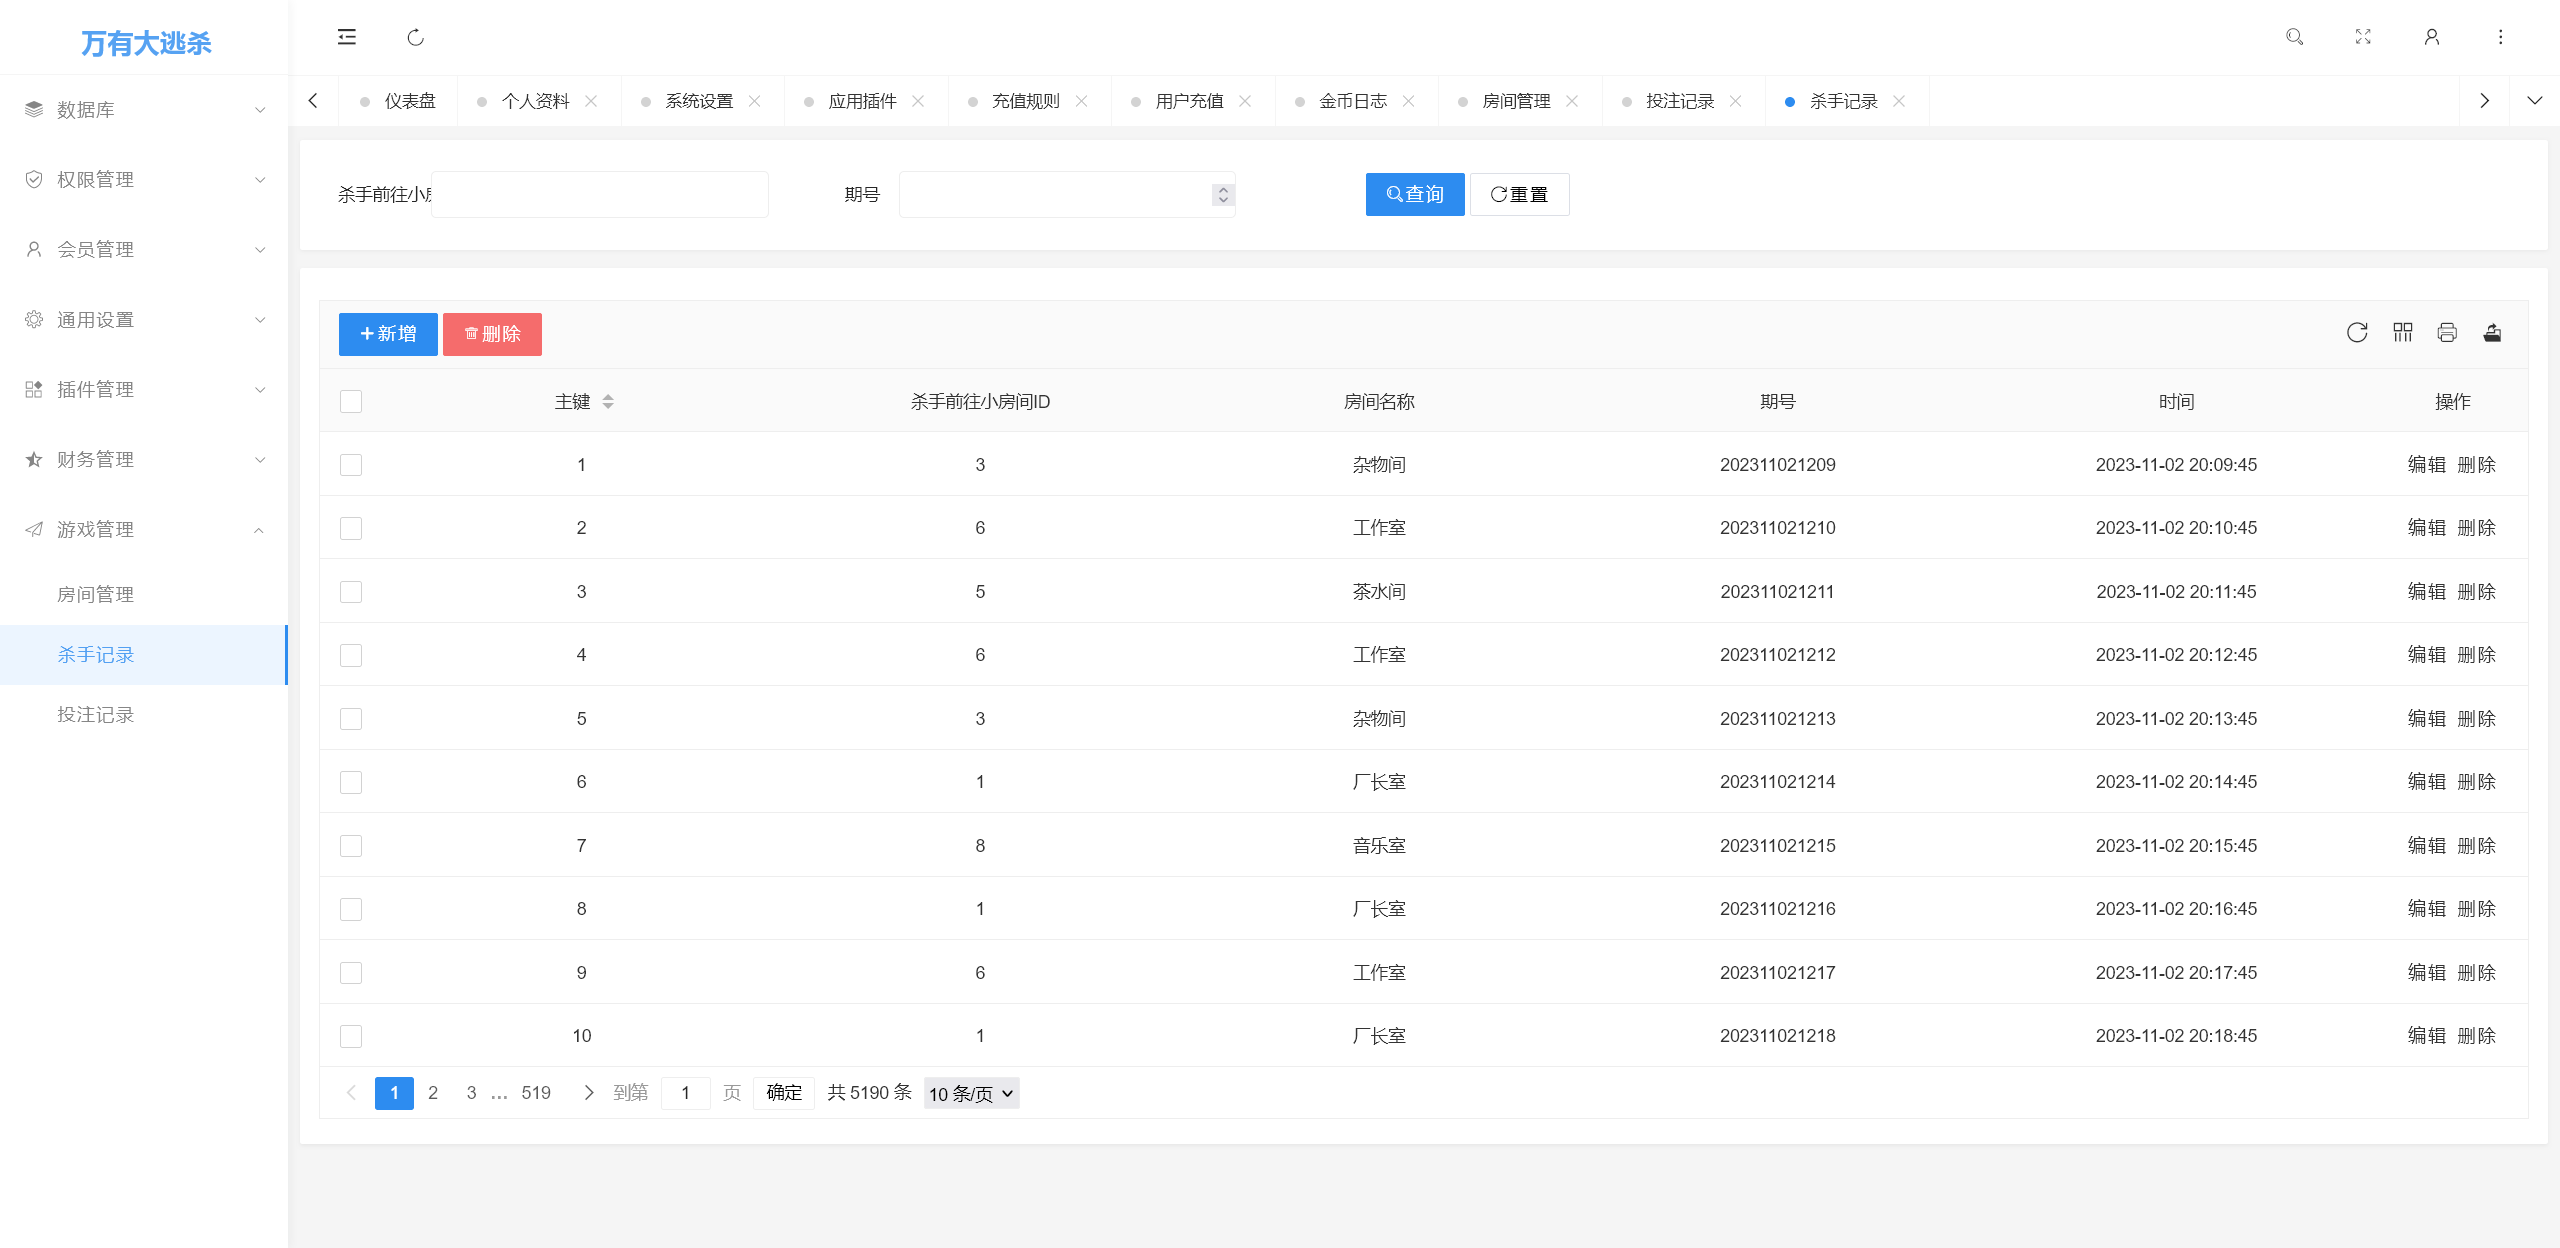The height and width of the screenshot is (1248, 2560).
Task: Open the 房间管理 sidebar menu item
Action: pyautogui.click(x=96, y=593)
